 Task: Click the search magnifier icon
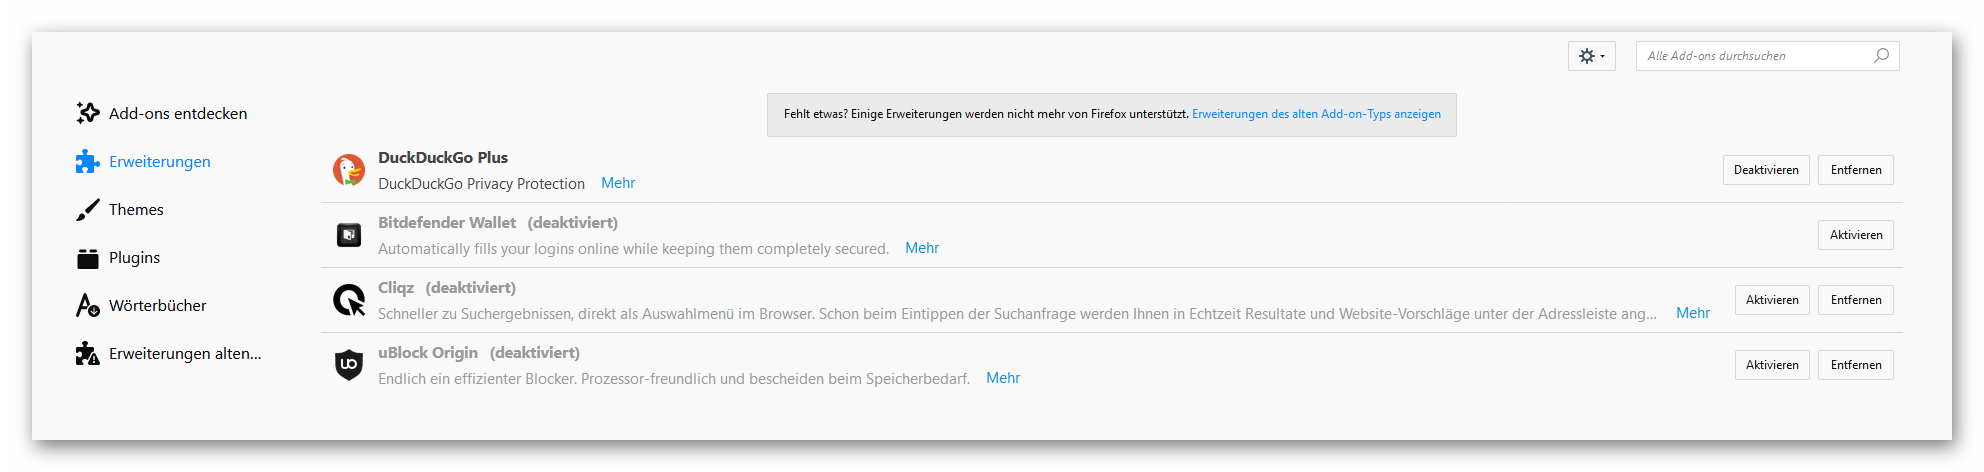coord(1881,56)
